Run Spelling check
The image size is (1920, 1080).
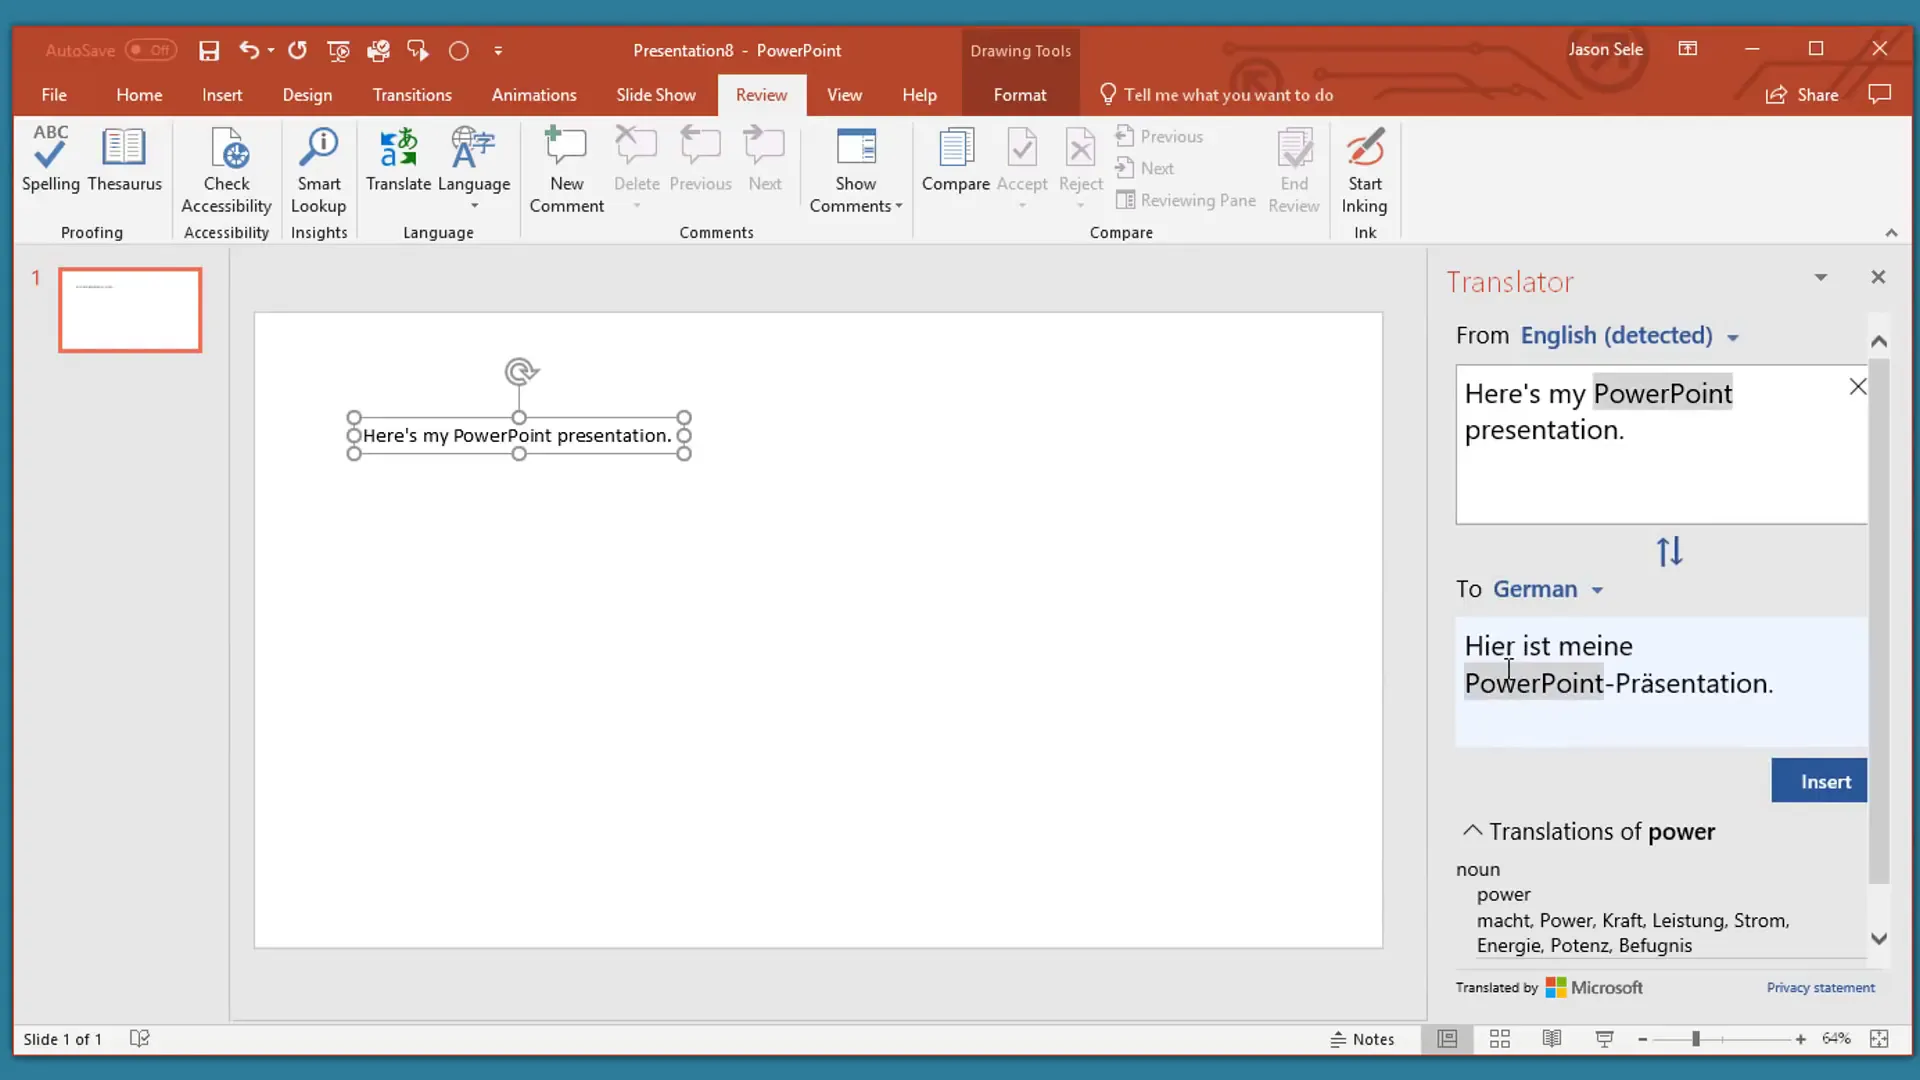pyautogui.click(x=50, y=160)
